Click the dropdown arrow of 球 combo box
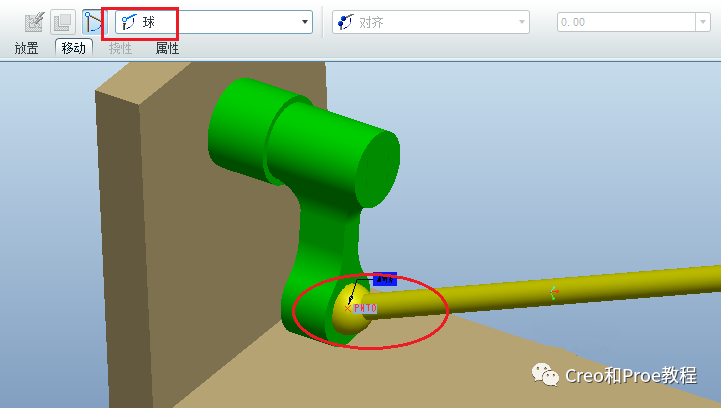This screenshot has height=408, width=721. tap(304, 22)
